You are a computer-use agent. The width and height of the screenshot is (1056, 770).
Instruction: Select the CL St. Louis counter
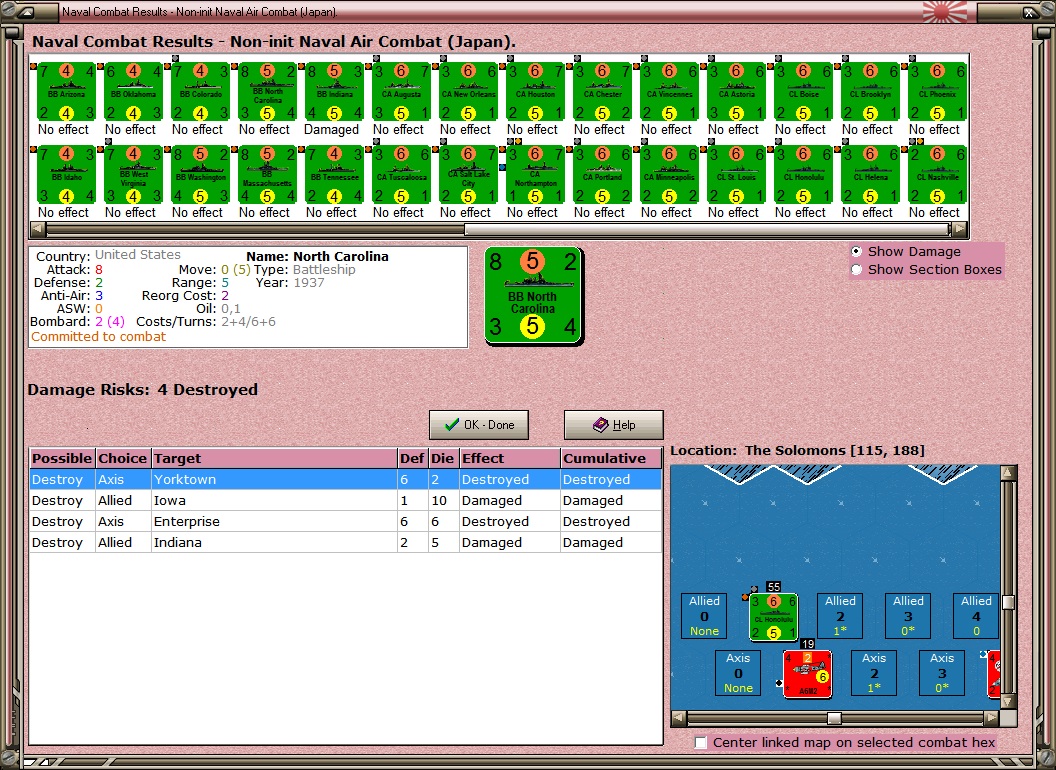point(736,175)
